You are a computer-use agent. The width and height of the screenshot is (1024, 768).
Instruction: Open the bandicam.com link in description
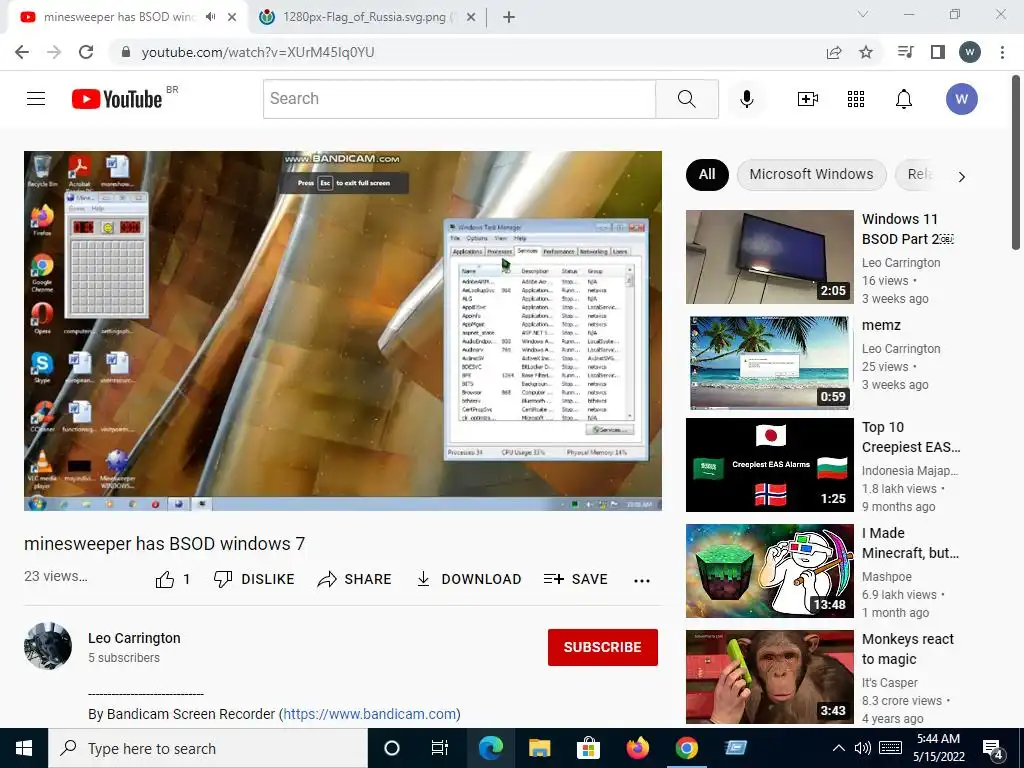pyautogui.click(x=369, y=714)
